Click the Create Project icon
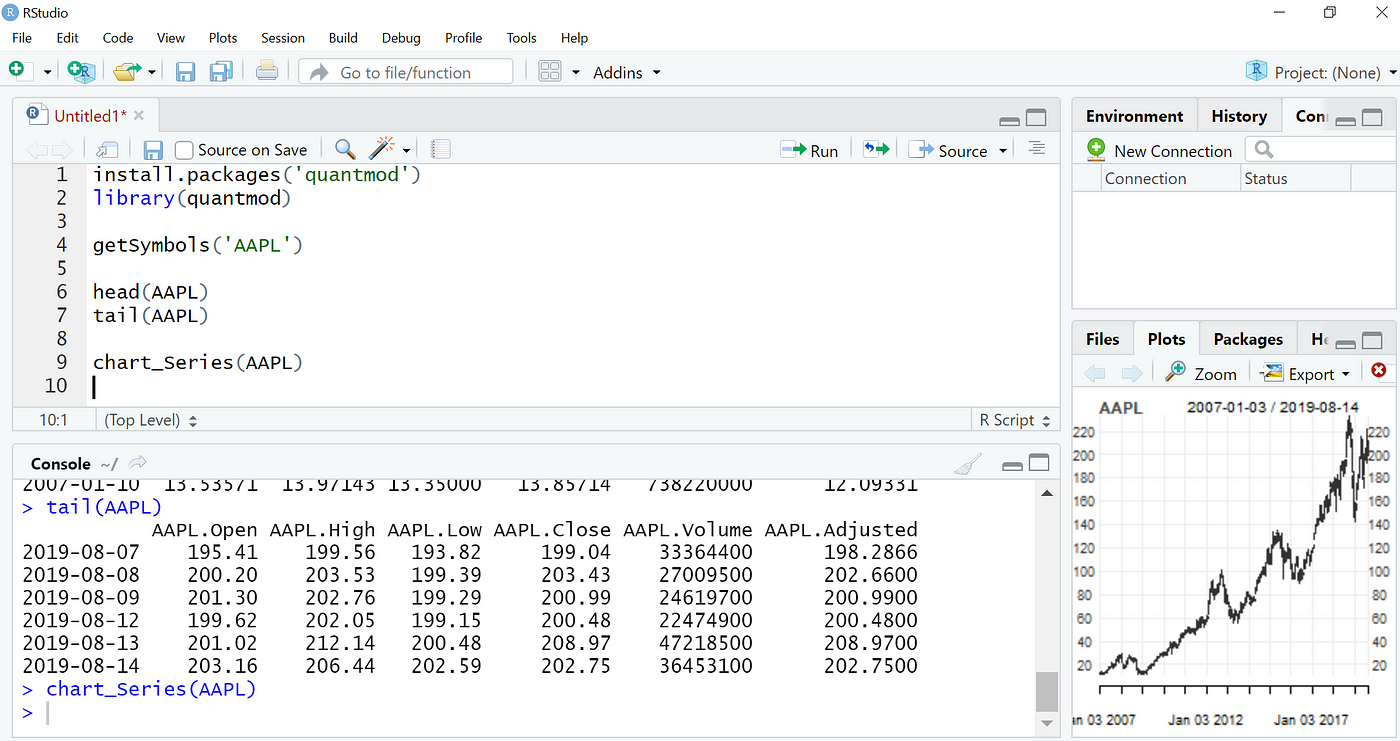Viewport: 1400px width, 741px height. pos(81,71)
